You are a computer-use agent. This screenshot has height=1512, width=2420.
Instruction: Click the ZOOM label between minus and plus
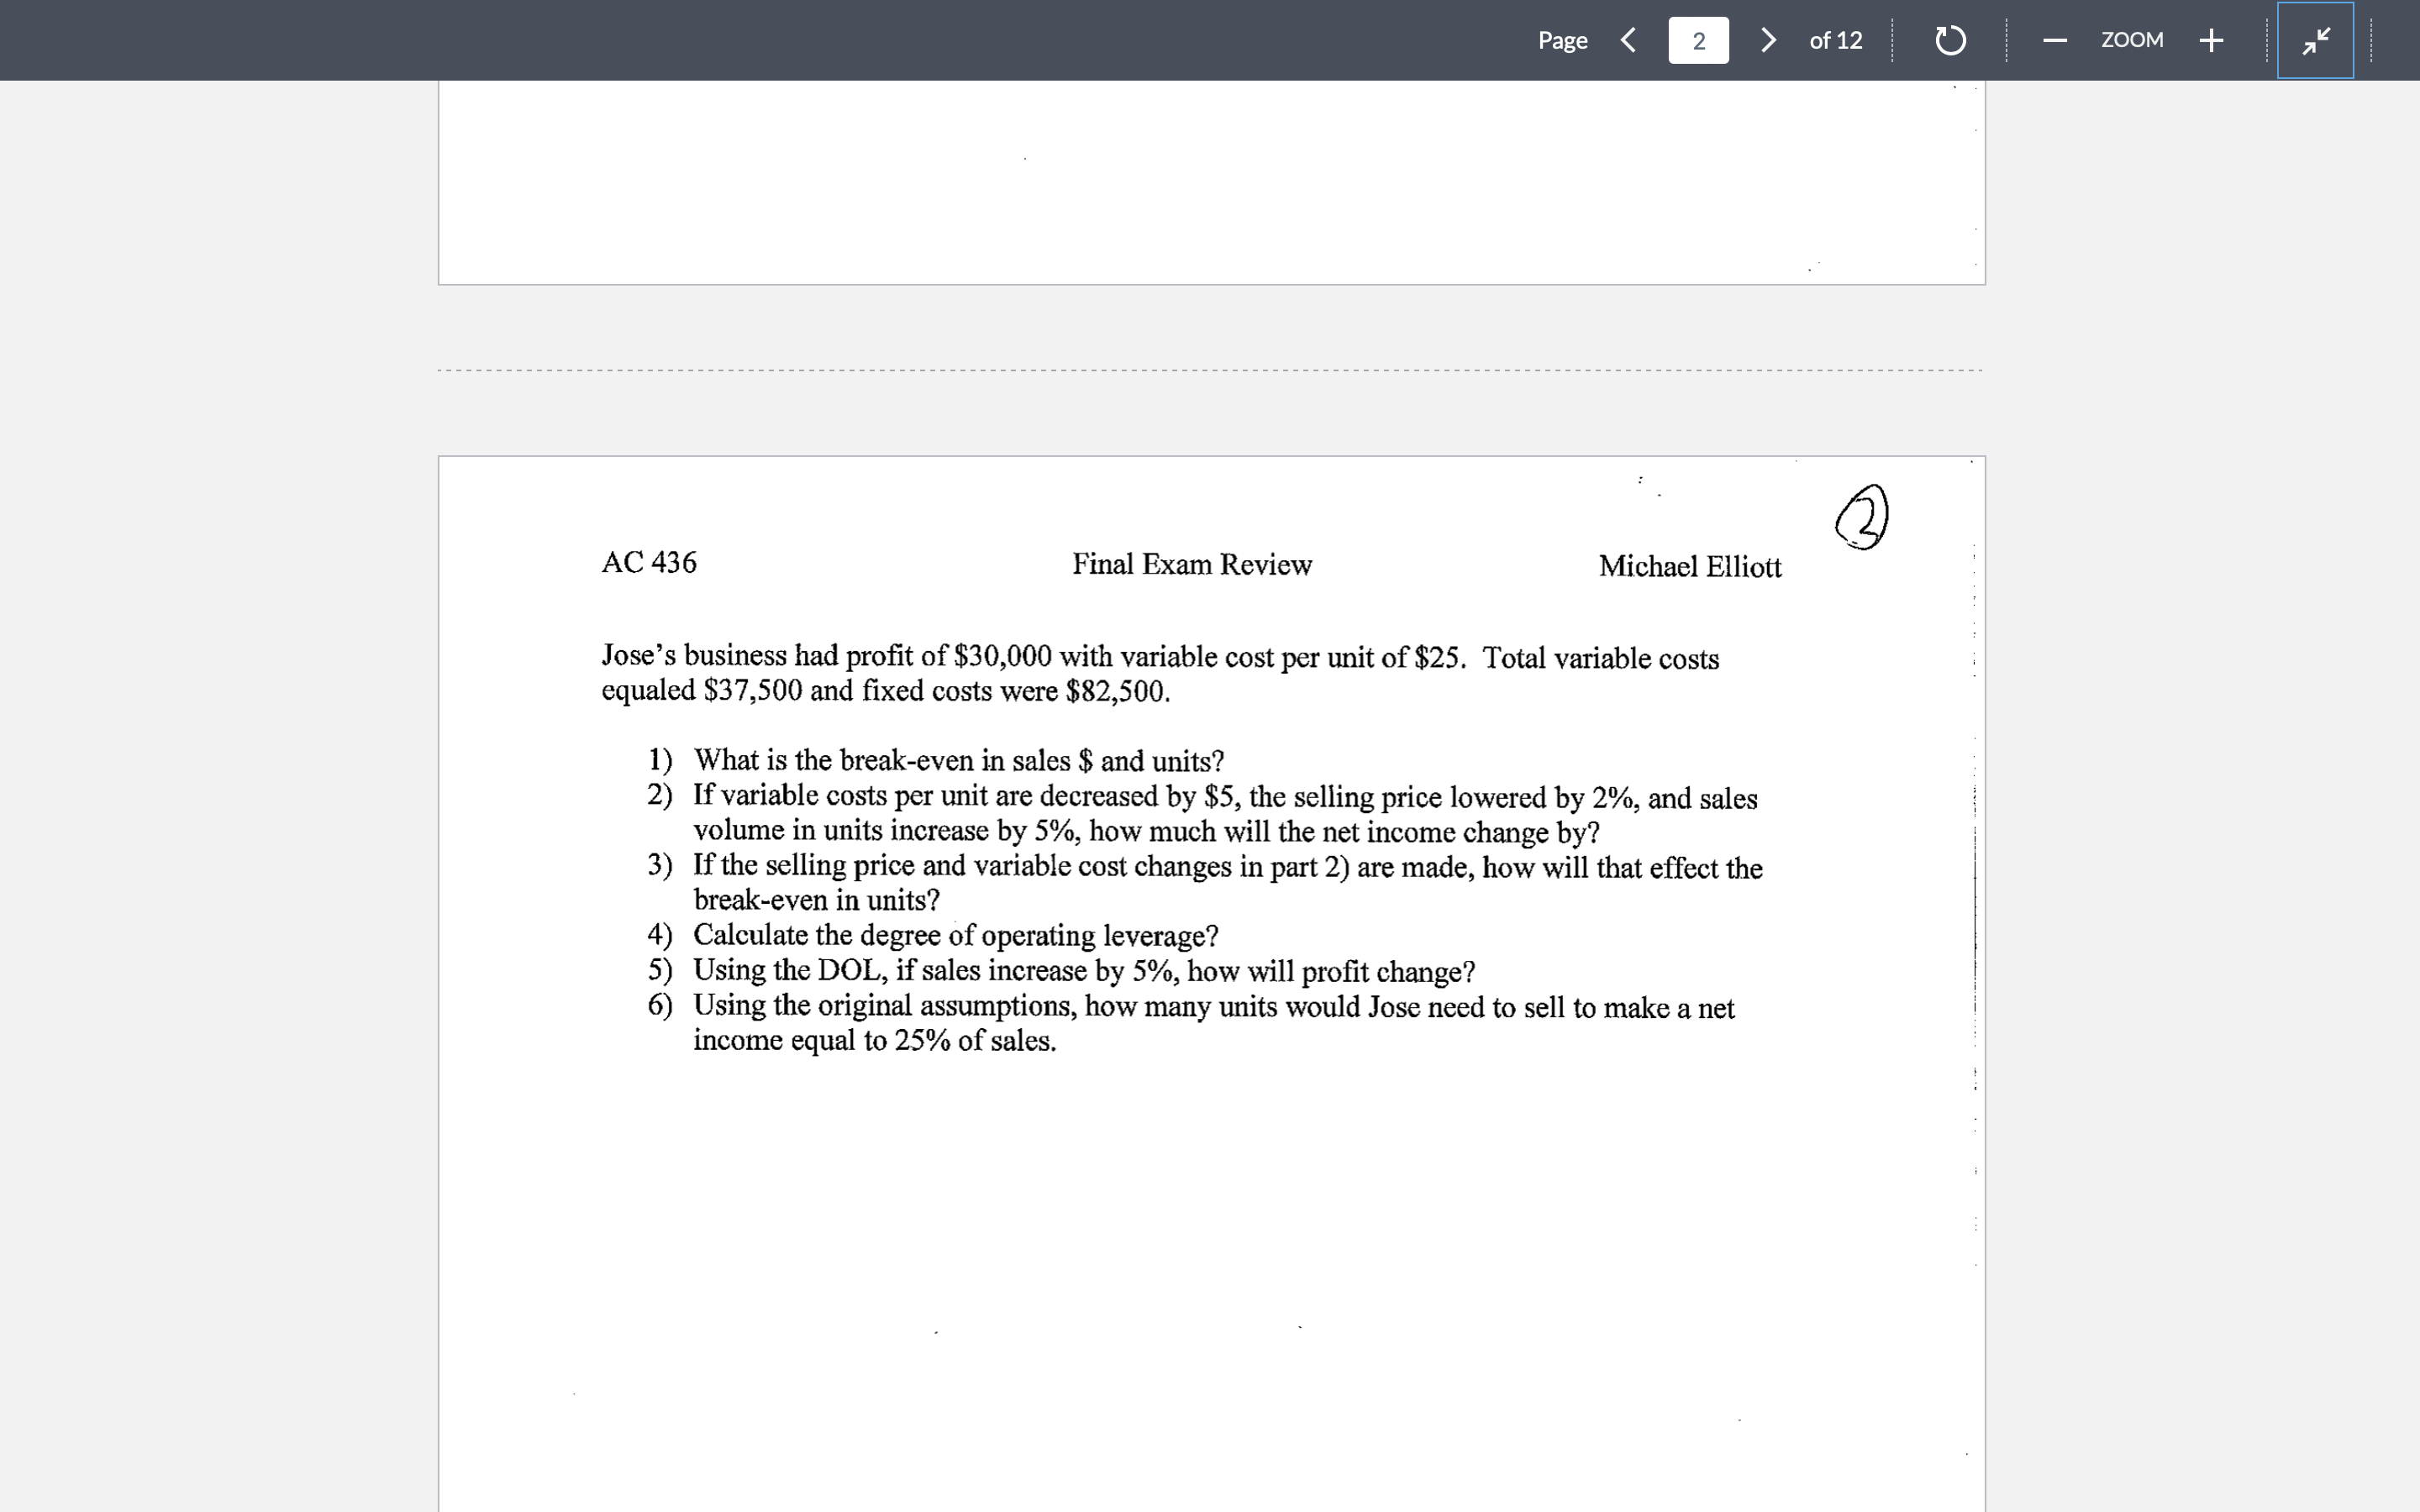pos(2132,40)
